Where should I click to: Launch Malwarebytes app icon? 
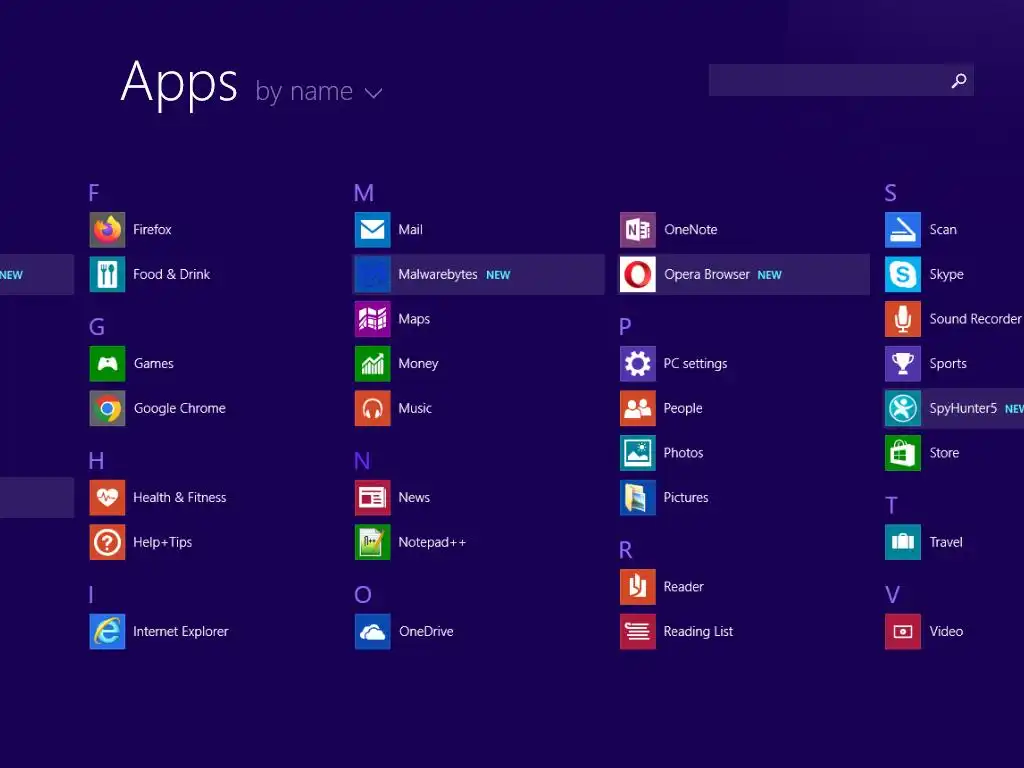click(372, 274)
